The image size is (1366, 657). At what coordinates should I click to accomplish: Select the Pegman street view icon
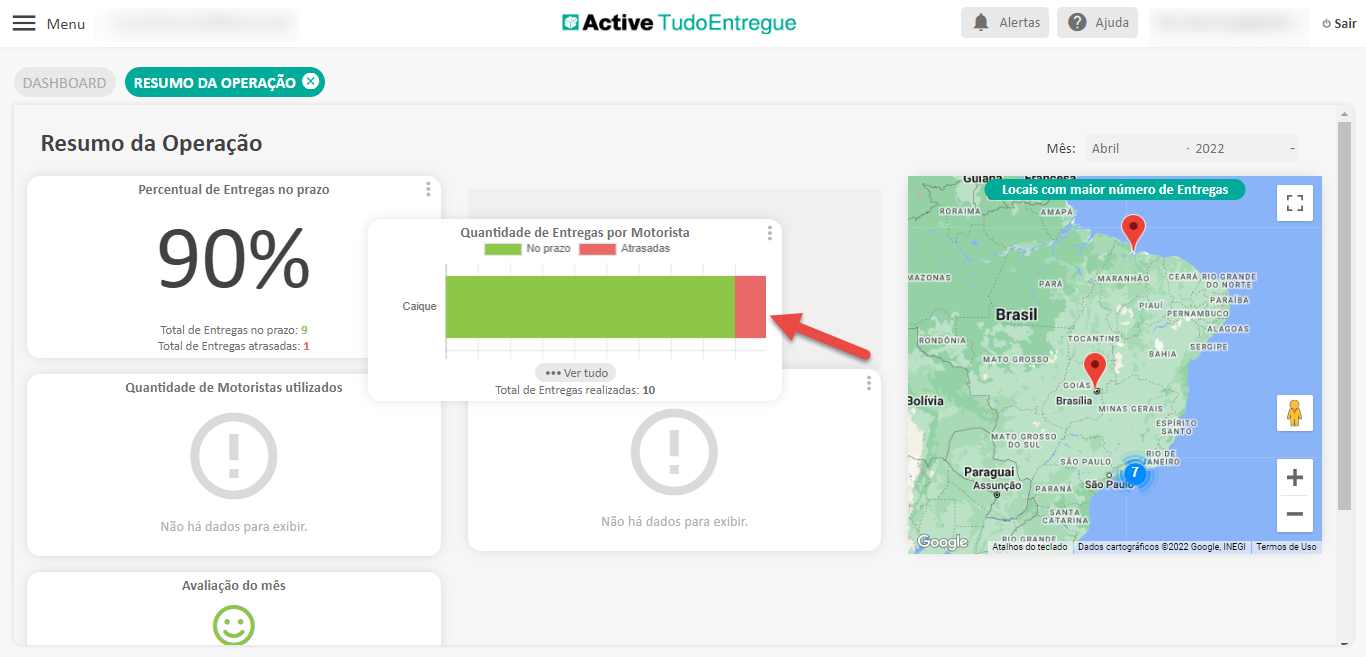click(x=1294, y=412)
